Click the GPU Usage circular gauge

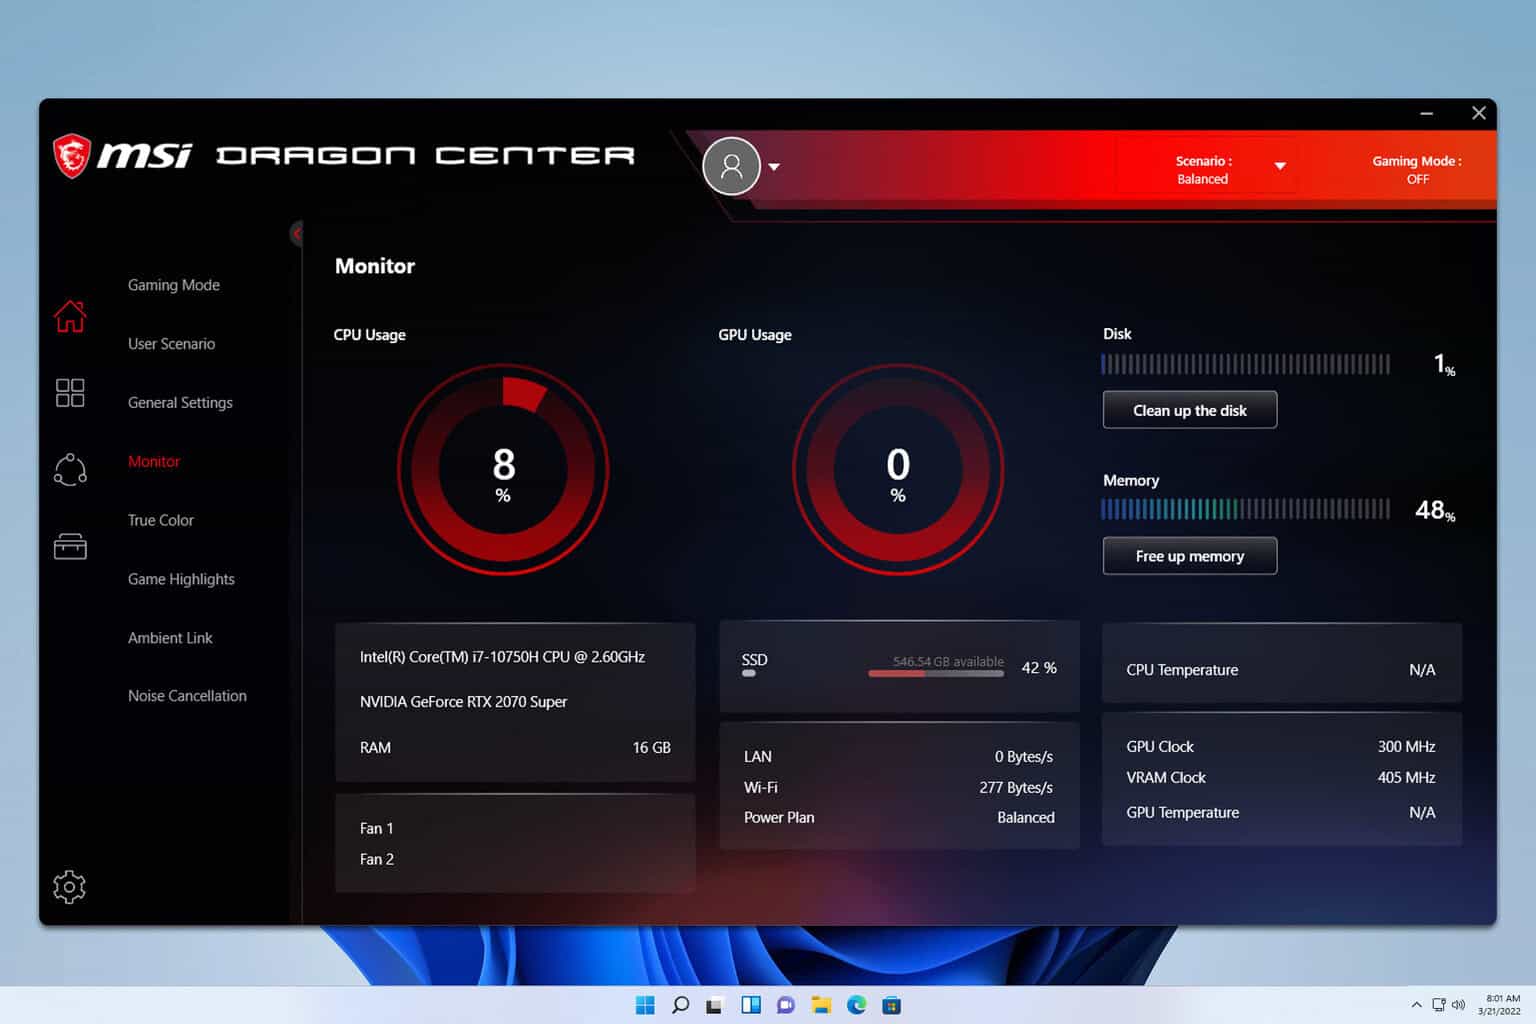(x=898, y=469)
